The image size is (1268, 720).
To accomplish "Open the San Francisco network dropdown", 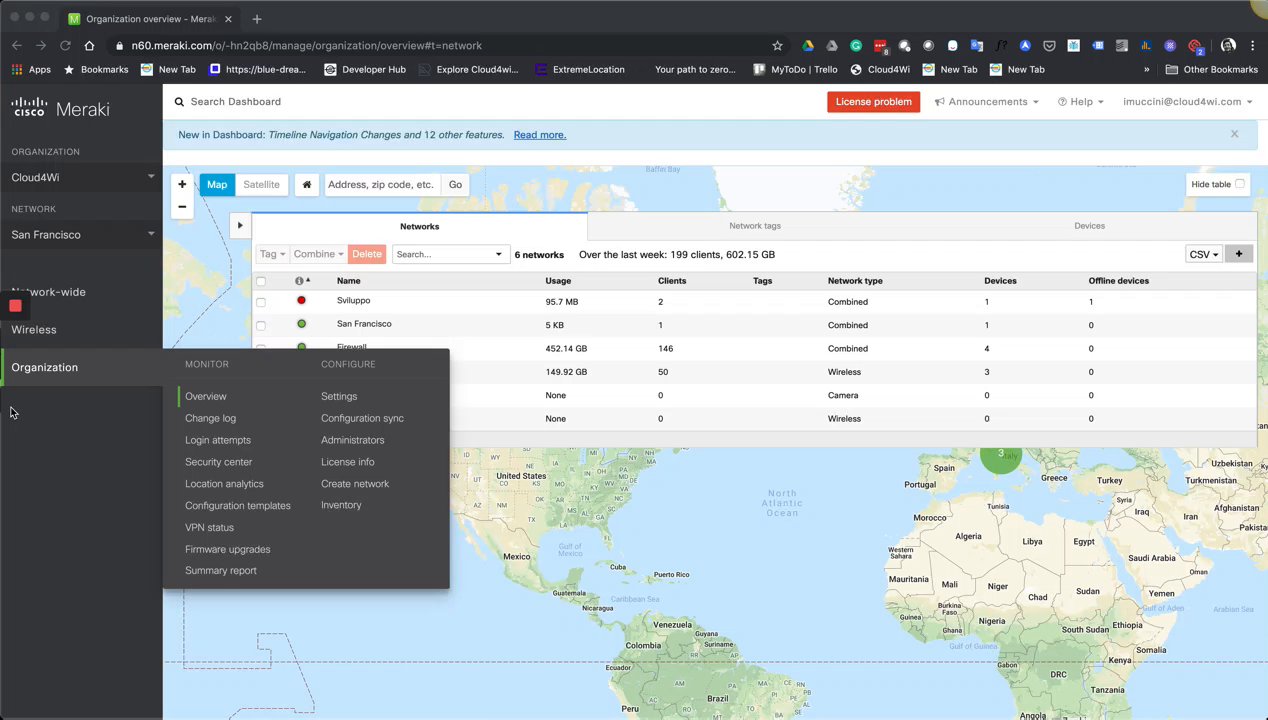I will point(82,234).
